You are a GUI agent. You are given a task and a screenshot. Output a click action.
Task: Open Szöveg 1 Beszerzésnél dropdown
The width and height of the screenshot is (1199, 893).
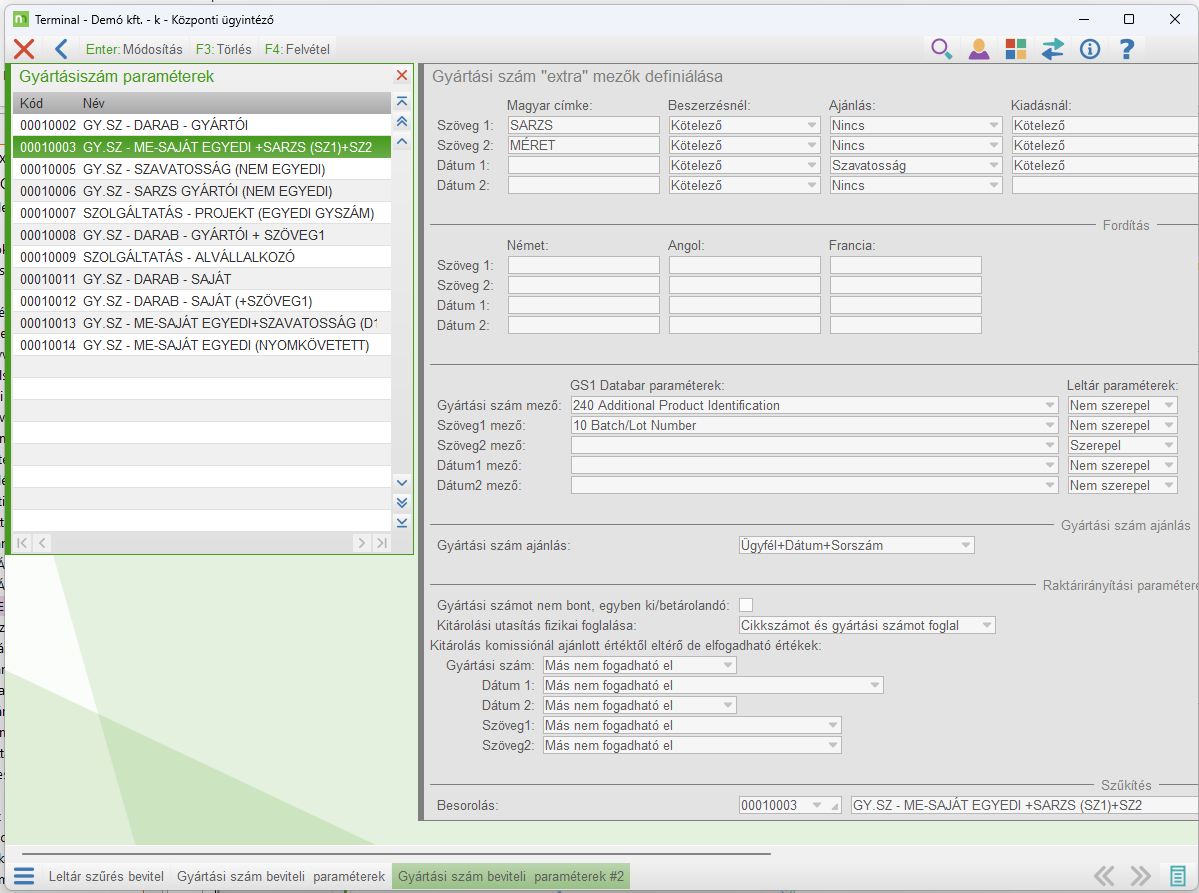pyautogui.click(x=812, y=126)
